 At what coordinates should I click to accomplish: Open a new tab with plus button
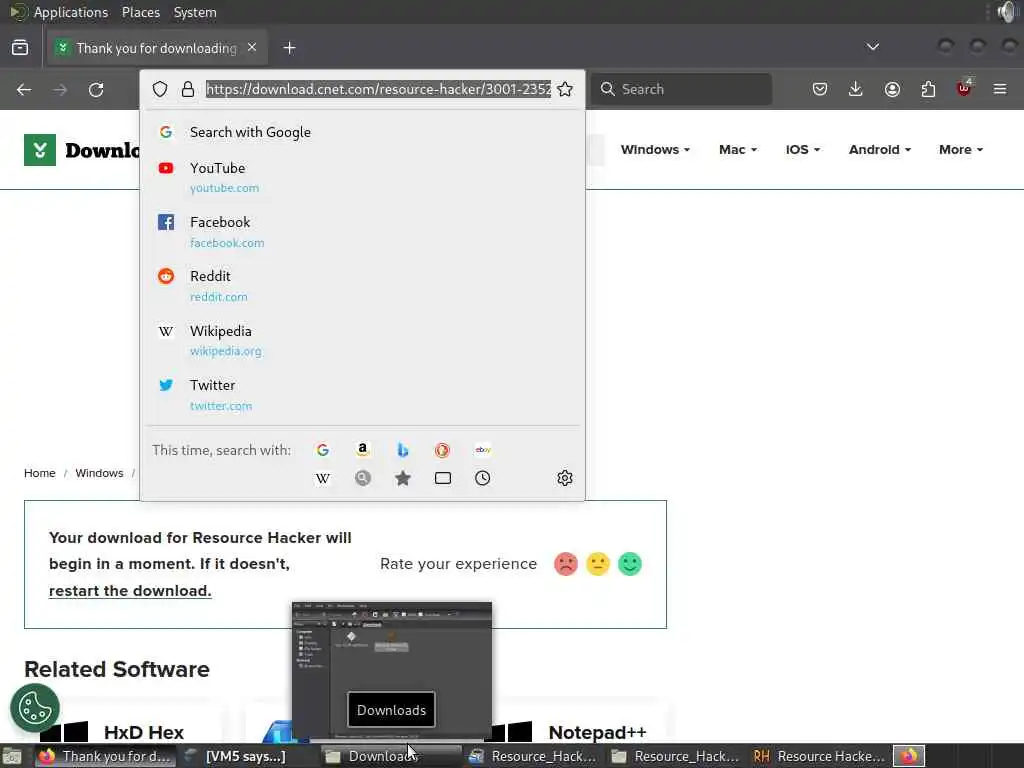click(289, 48)
